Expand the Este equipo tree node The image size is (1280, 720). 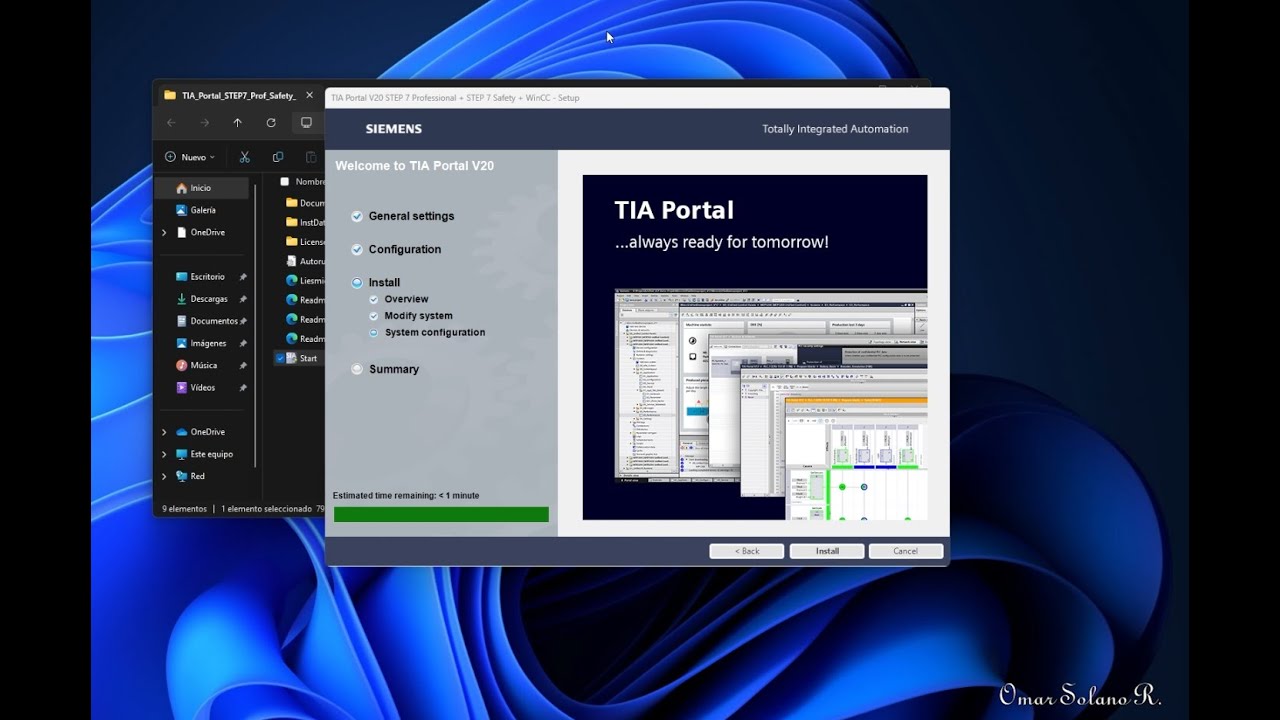click(x=164, y=454)
